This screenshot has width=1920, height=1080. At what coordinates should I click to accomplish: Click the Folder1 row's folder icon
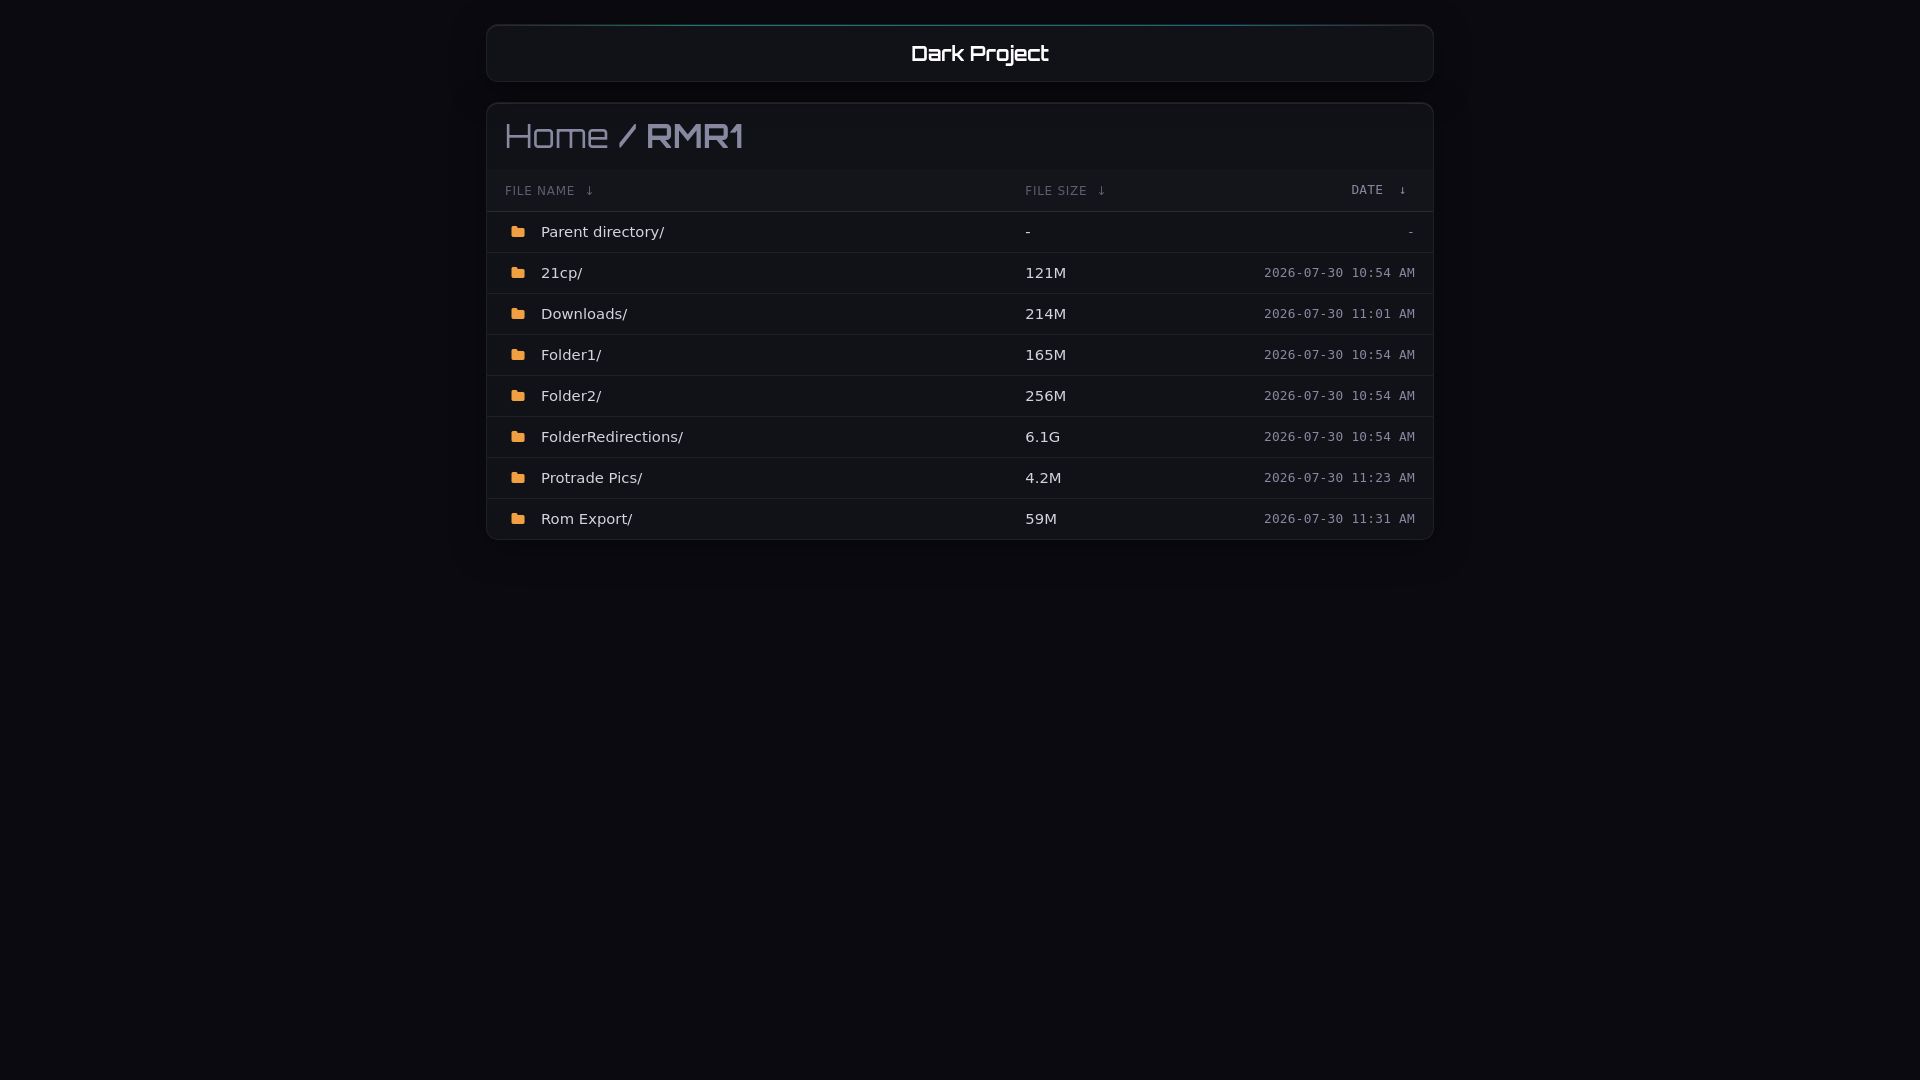(x=518, y=355)
